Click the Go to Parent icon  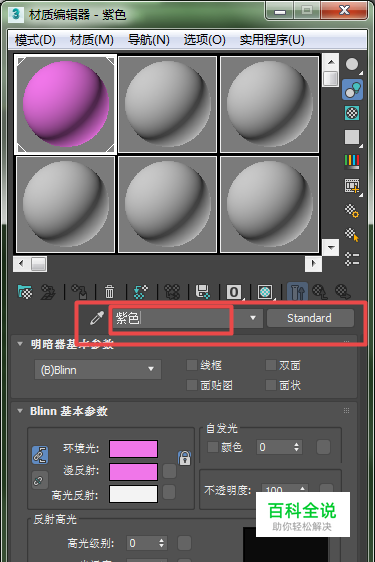pos(319,292)
